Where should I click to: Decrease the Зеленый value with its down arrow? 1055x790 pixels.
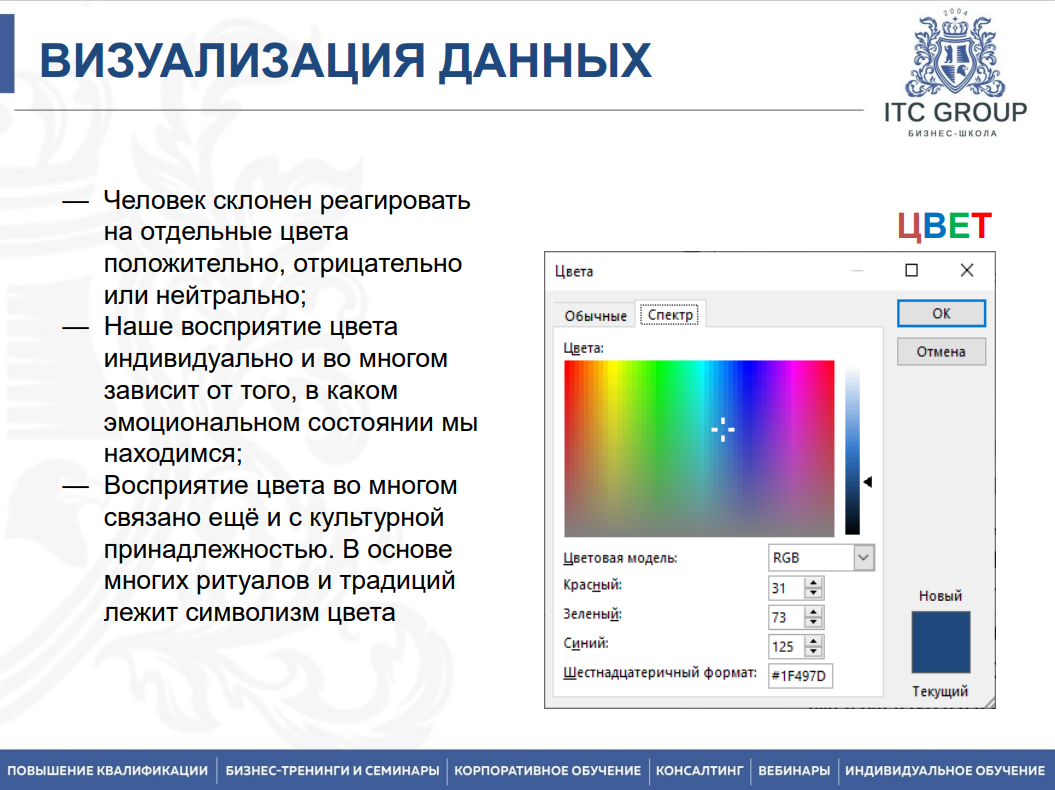point(815,621)
